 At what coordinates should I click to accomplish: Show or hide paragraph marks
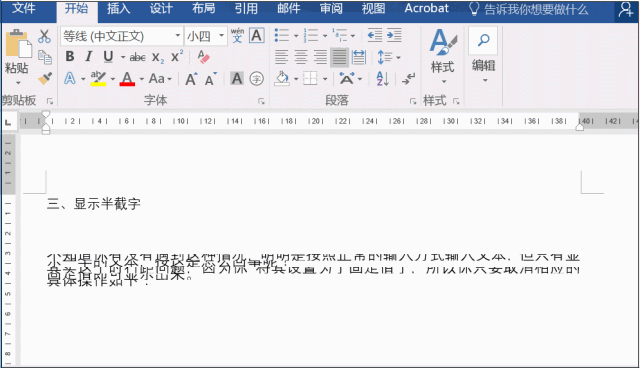pyautogui.click(x=408, y=78)
